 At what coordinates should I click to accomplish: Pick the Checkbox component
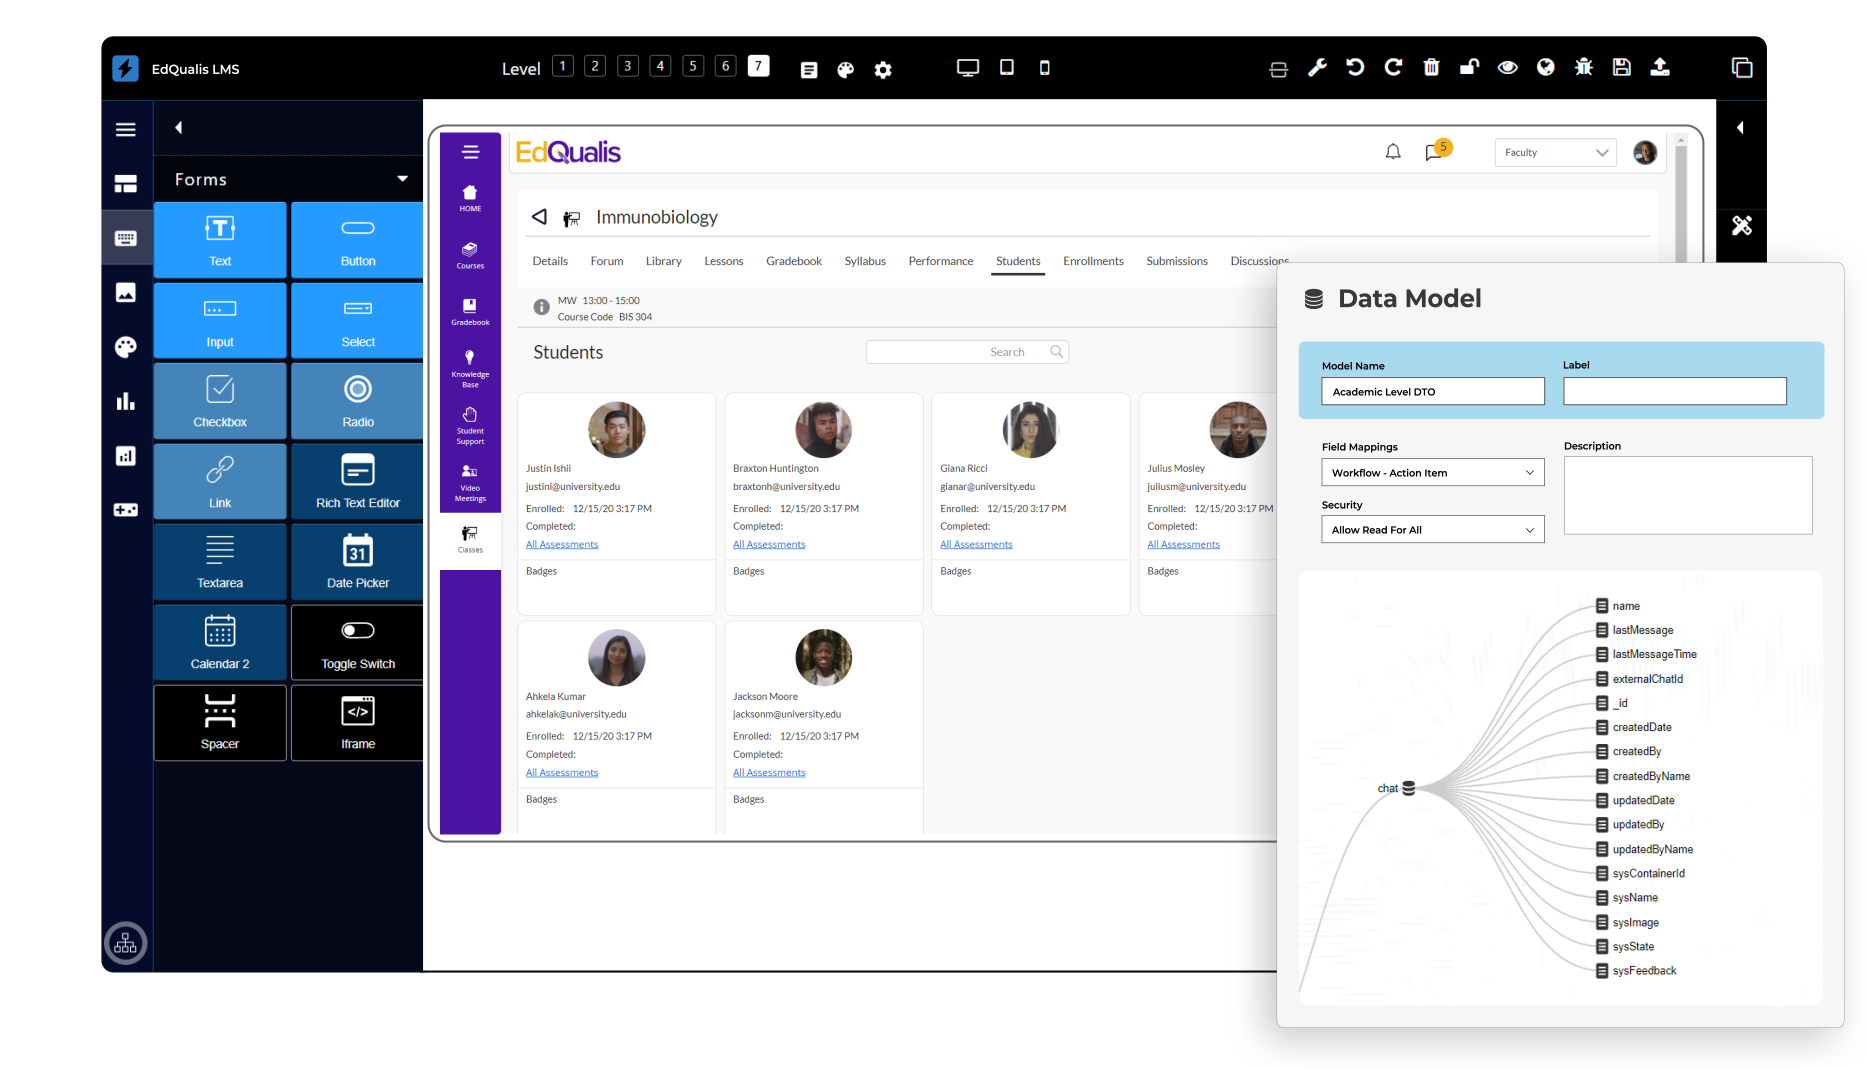click(x=220, y=401)
